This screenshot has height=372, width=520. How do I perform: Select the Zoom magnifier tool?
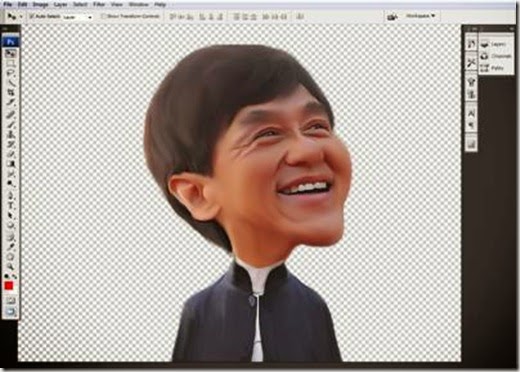[x=11, y=266]
